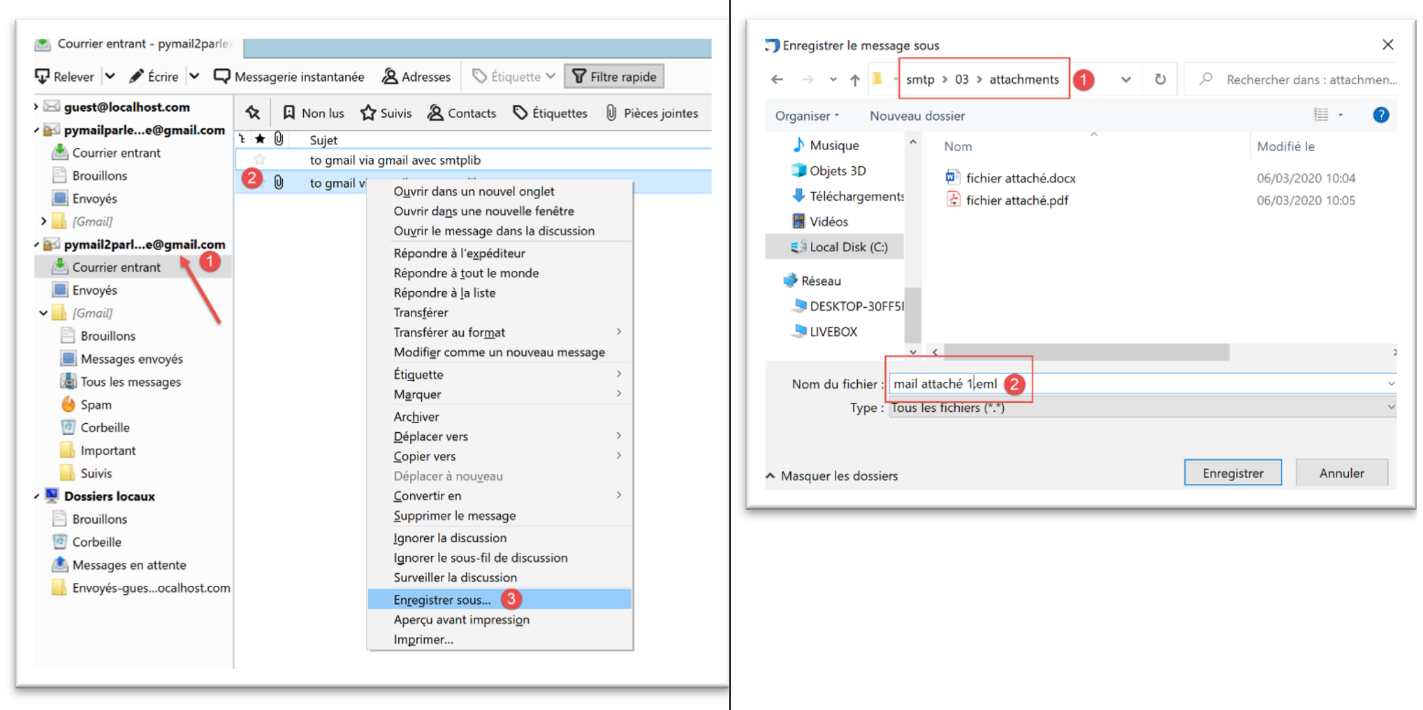Screen dimensions: 1423x710
Task: Click the horizontal scrollbar in file list
Action: point(1085,352)
